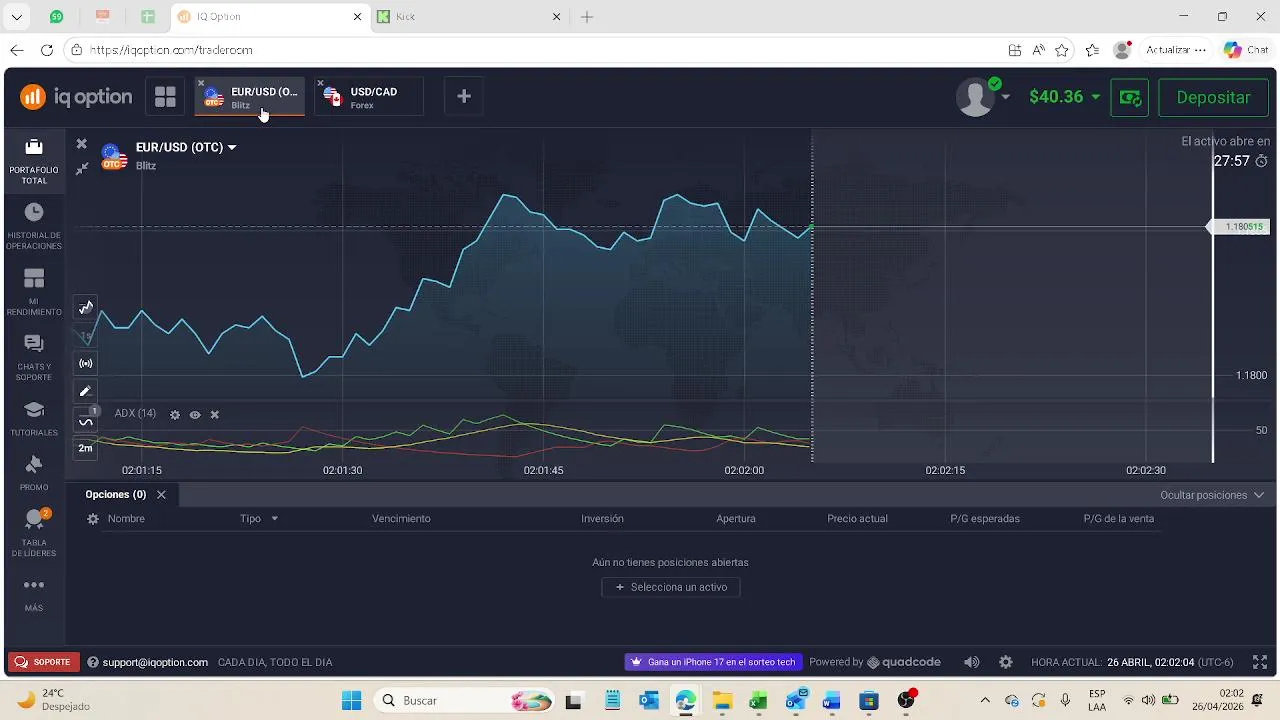This screenshot has width=1280, height=720.
Task: Open Edge Copilot Chat button
Action: (x=1246, y=50)
